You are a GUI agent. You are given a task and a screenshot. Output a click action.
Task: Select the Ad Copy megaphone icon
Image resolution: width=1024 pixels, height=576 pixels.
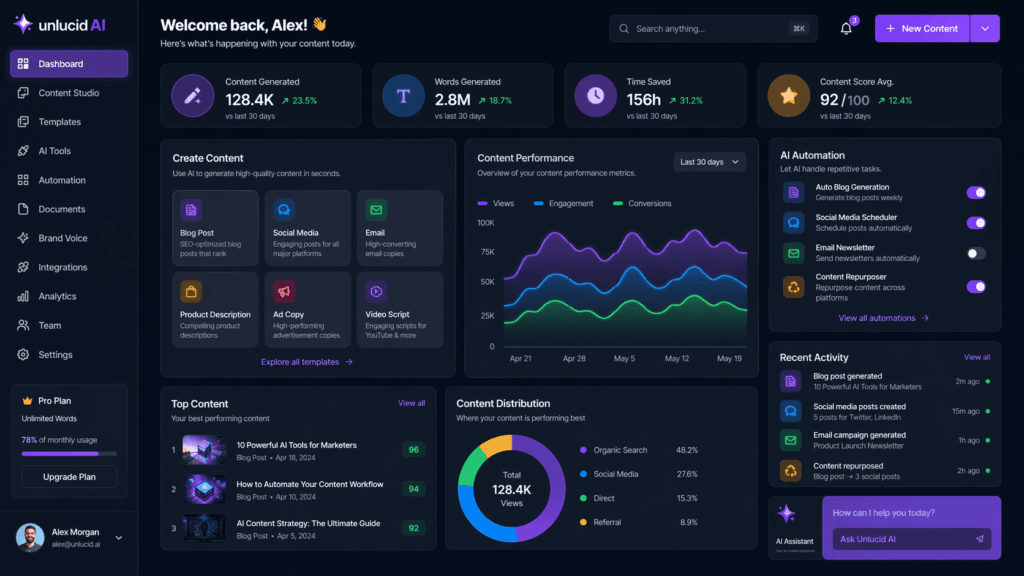pos(283,292)
